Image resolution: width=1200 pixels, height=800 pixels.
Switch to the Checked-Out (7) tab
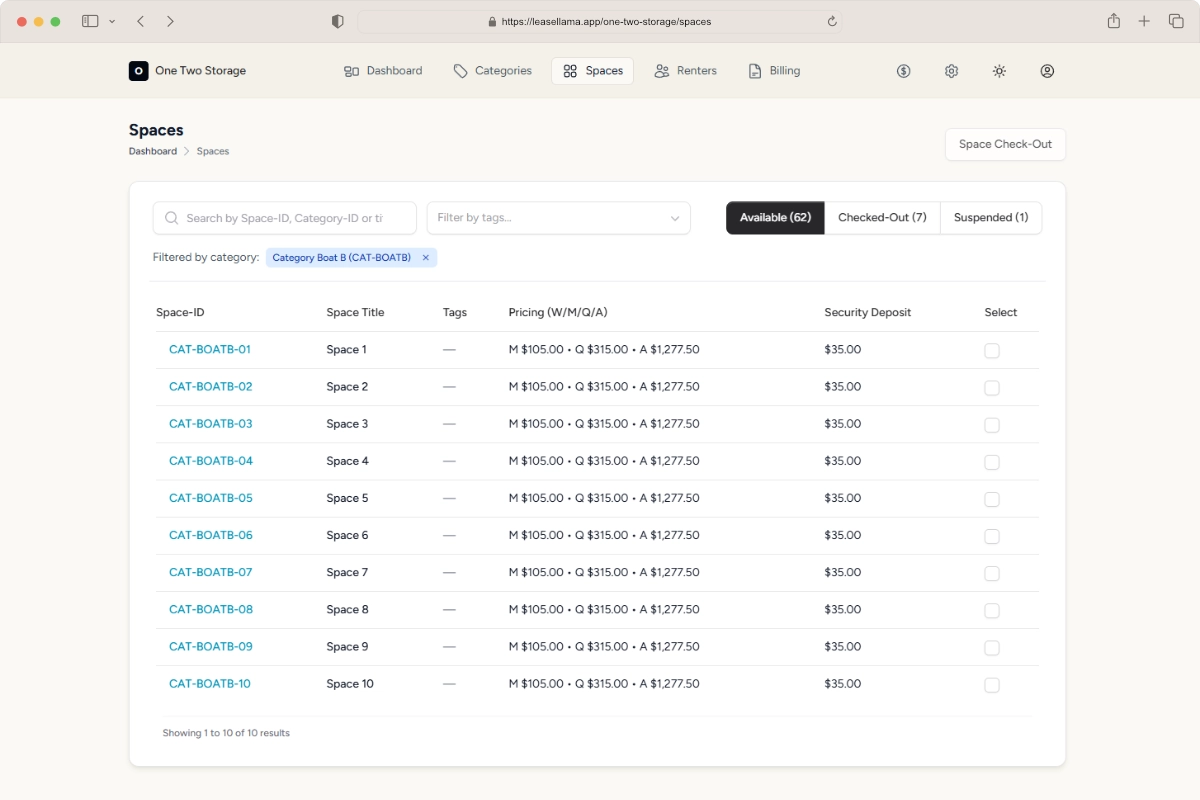tap(882, 218)
